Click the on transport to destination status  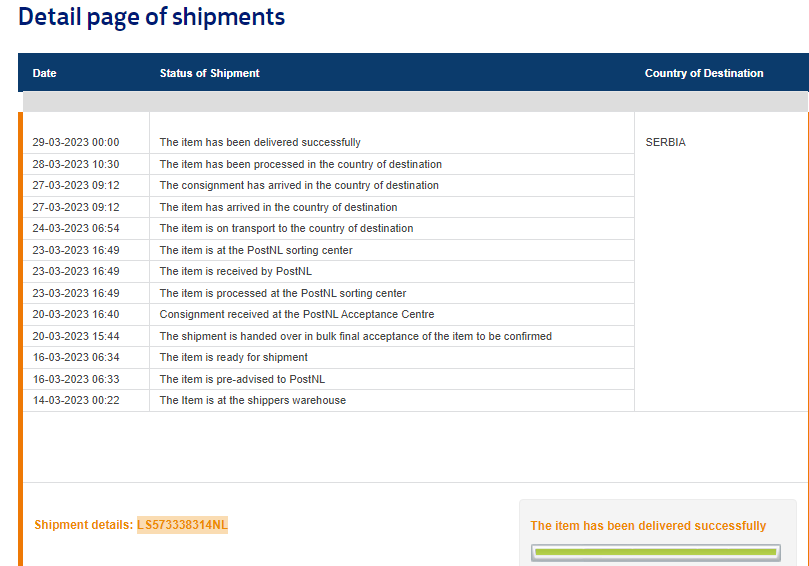coord(286,228)
